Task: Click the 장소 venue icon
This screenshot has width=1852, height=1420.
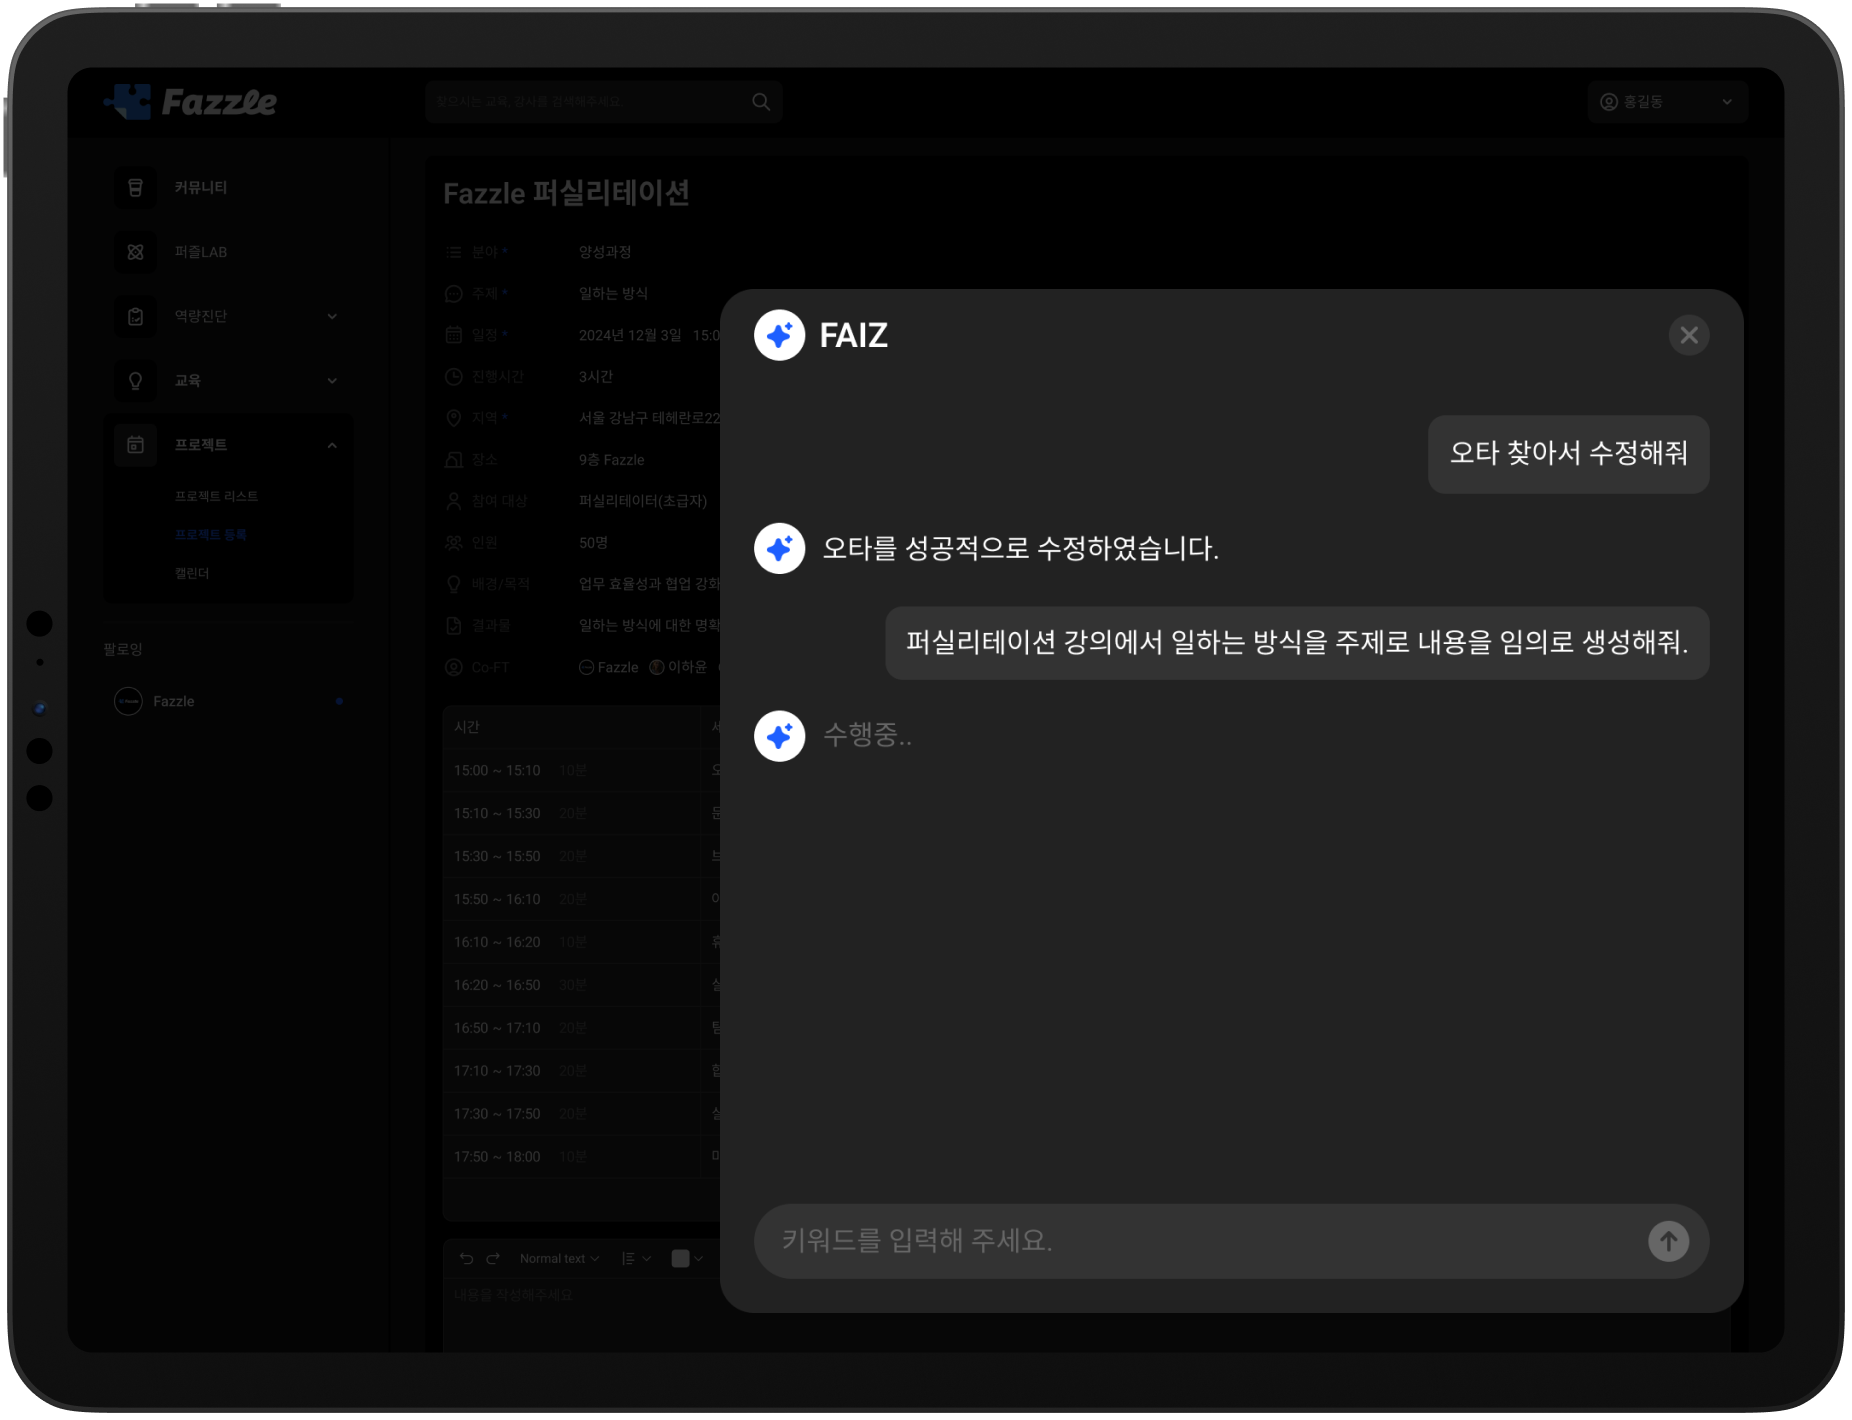Action: pos(453,460)
